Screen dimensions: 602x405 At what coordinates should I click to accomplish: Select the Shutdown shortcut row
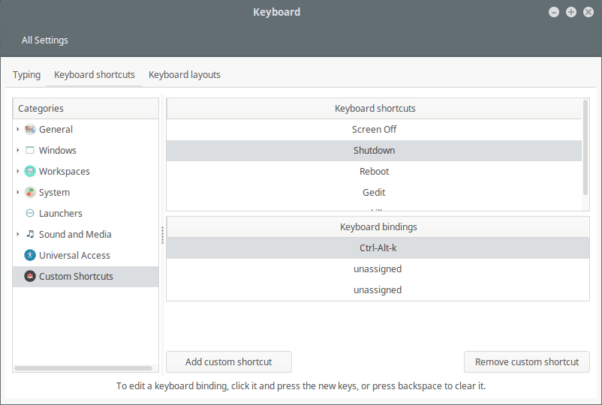(x=374, y=150)
